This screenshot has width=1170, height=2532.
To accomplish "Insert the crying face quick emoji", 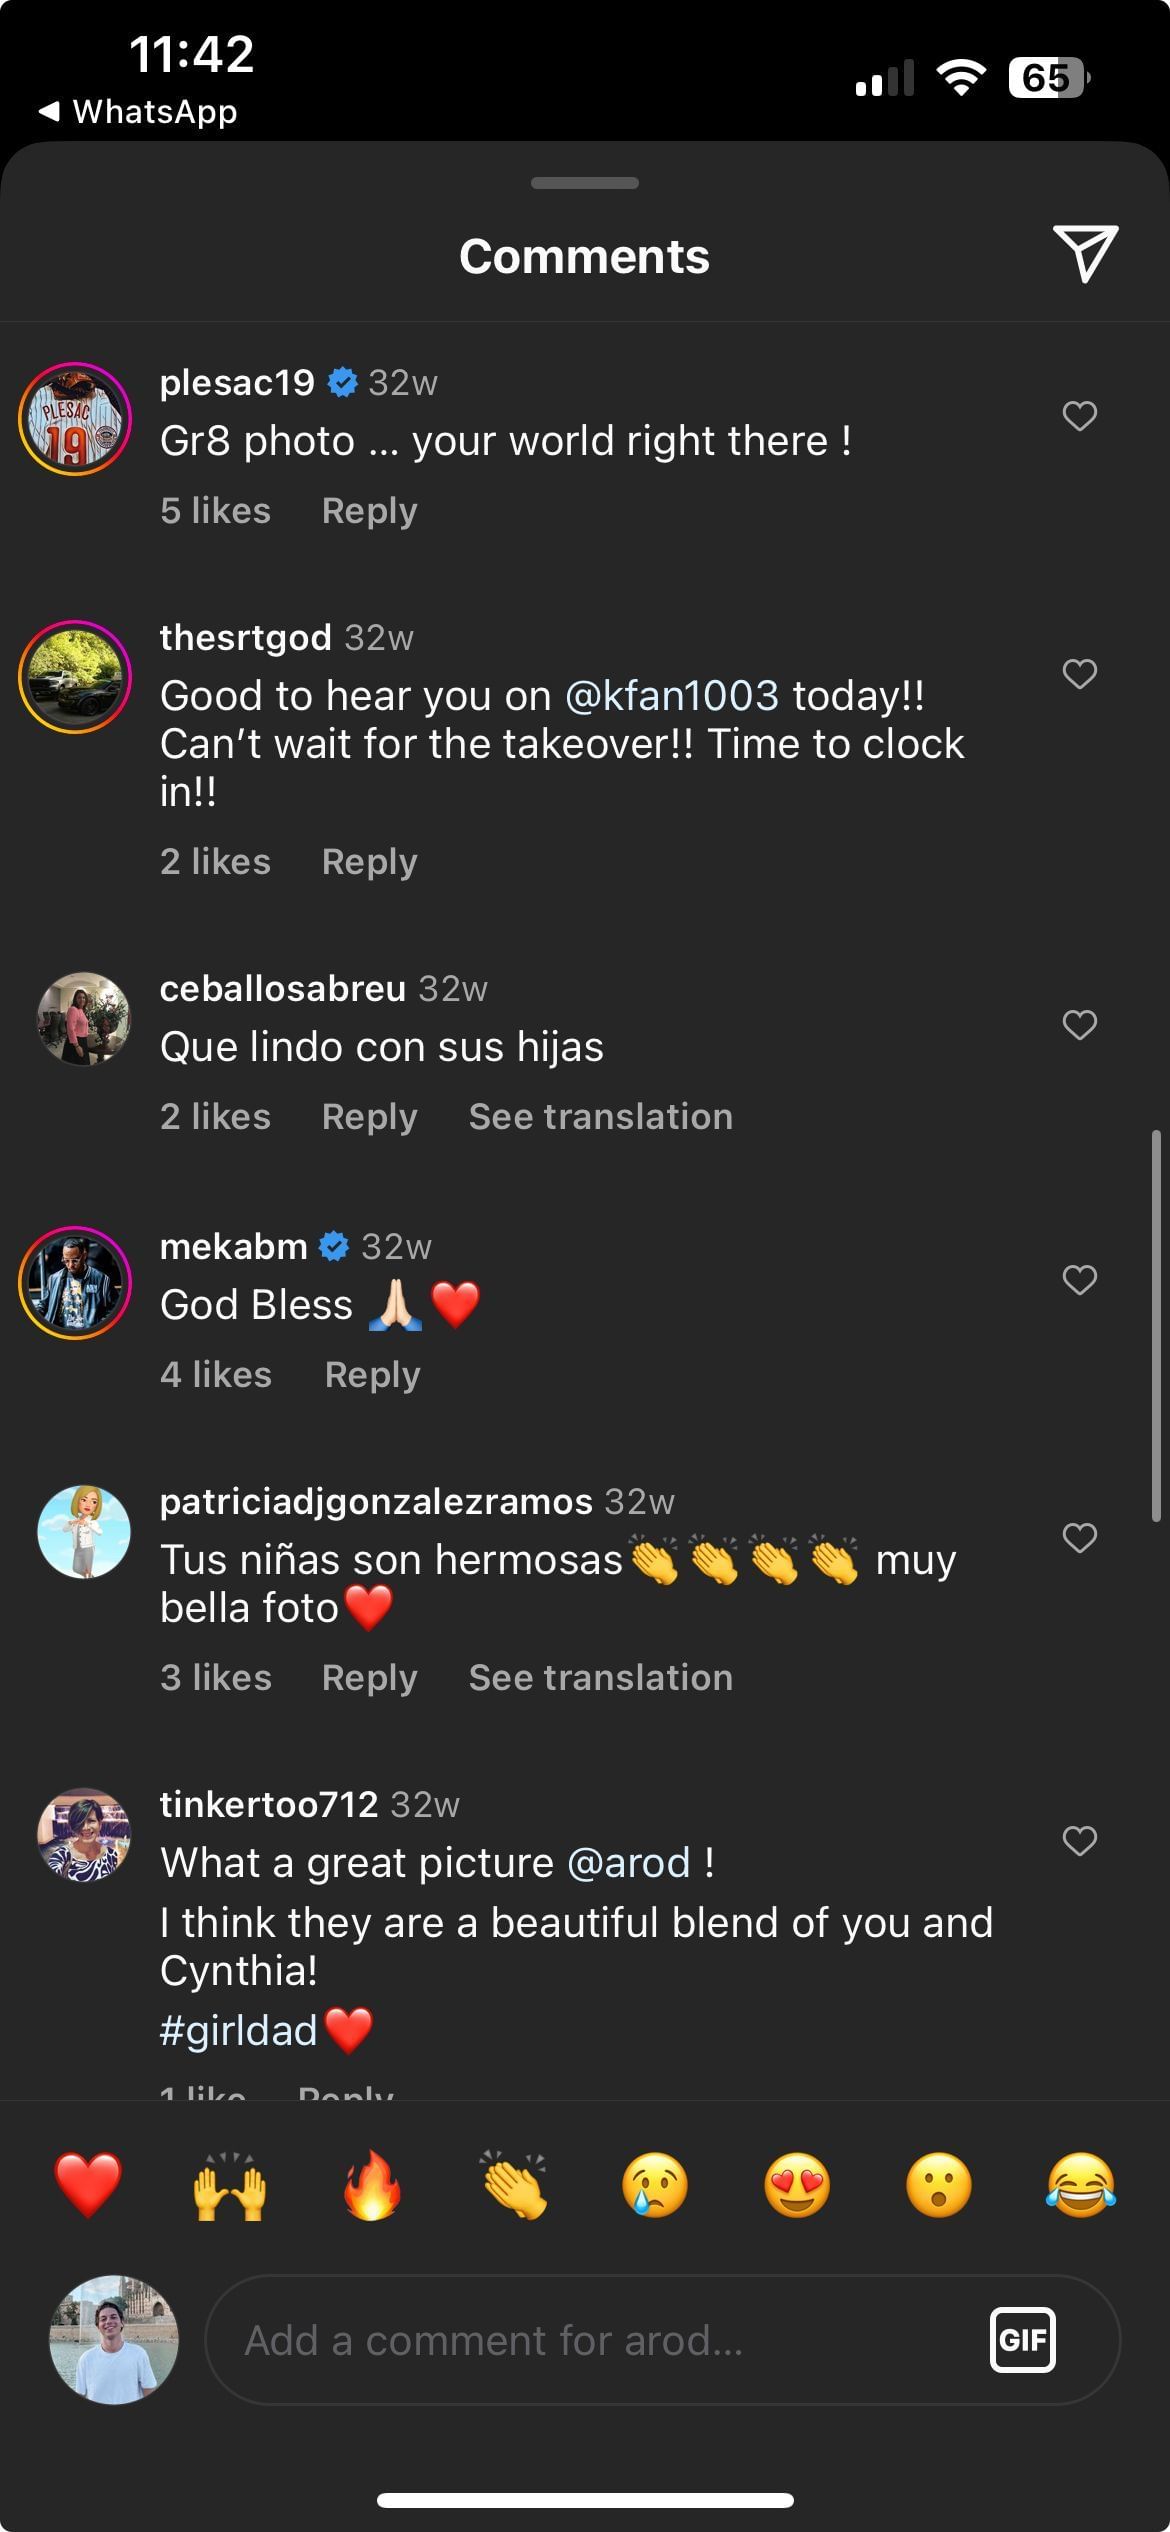I will pos(655,2185).
